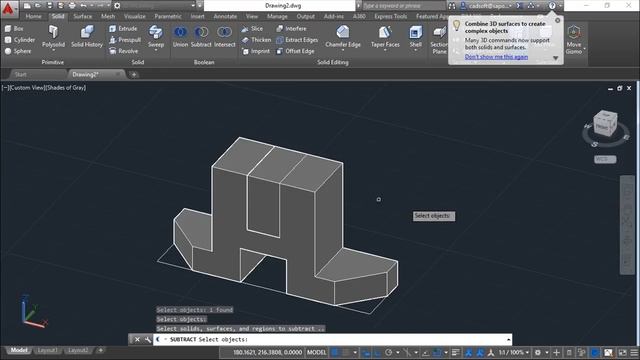Open the status bar customization menu icon

point(634,352)
